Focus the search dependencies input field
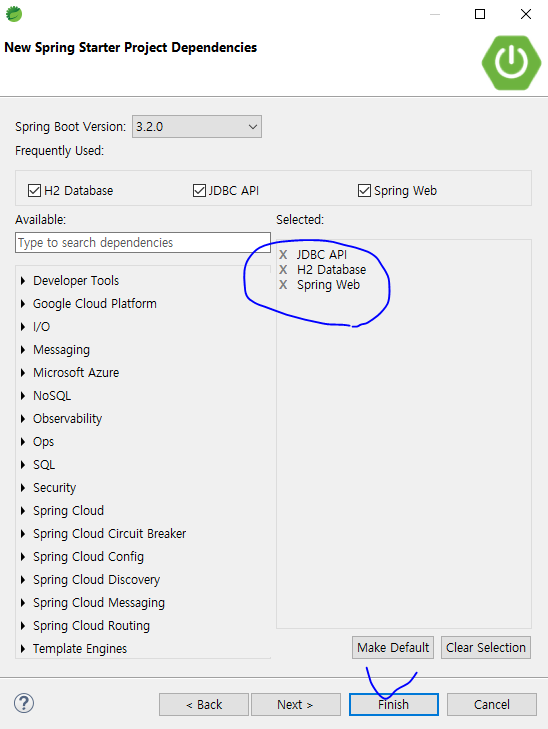 tap(143, 243)
